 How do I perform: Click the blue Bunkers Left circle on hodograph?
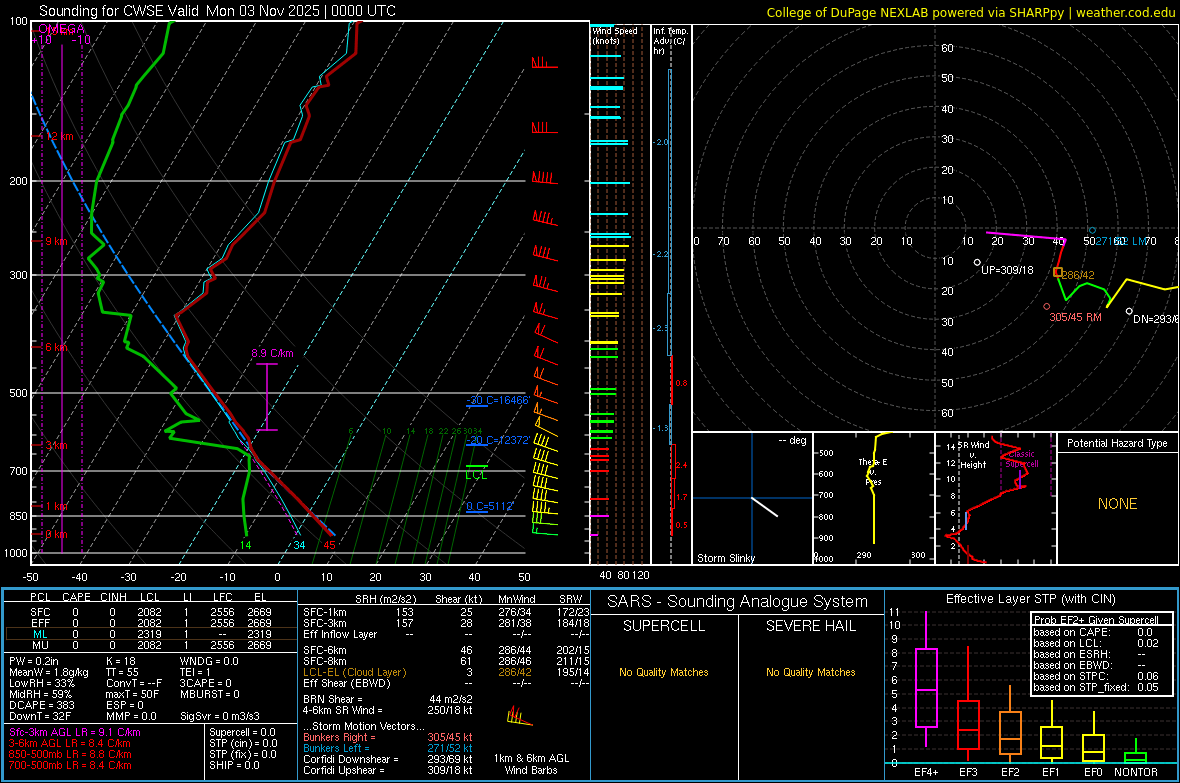tap(1093, 230)
